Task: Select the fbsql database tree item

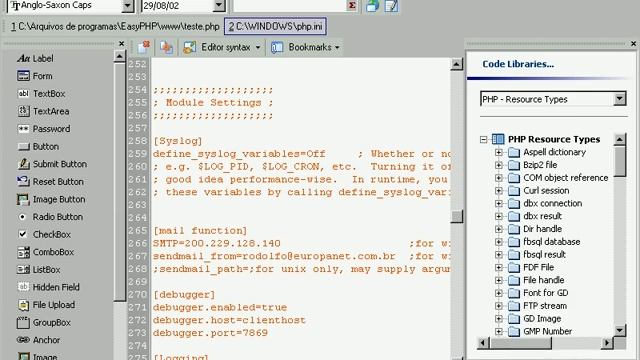Action: [551, 242]
